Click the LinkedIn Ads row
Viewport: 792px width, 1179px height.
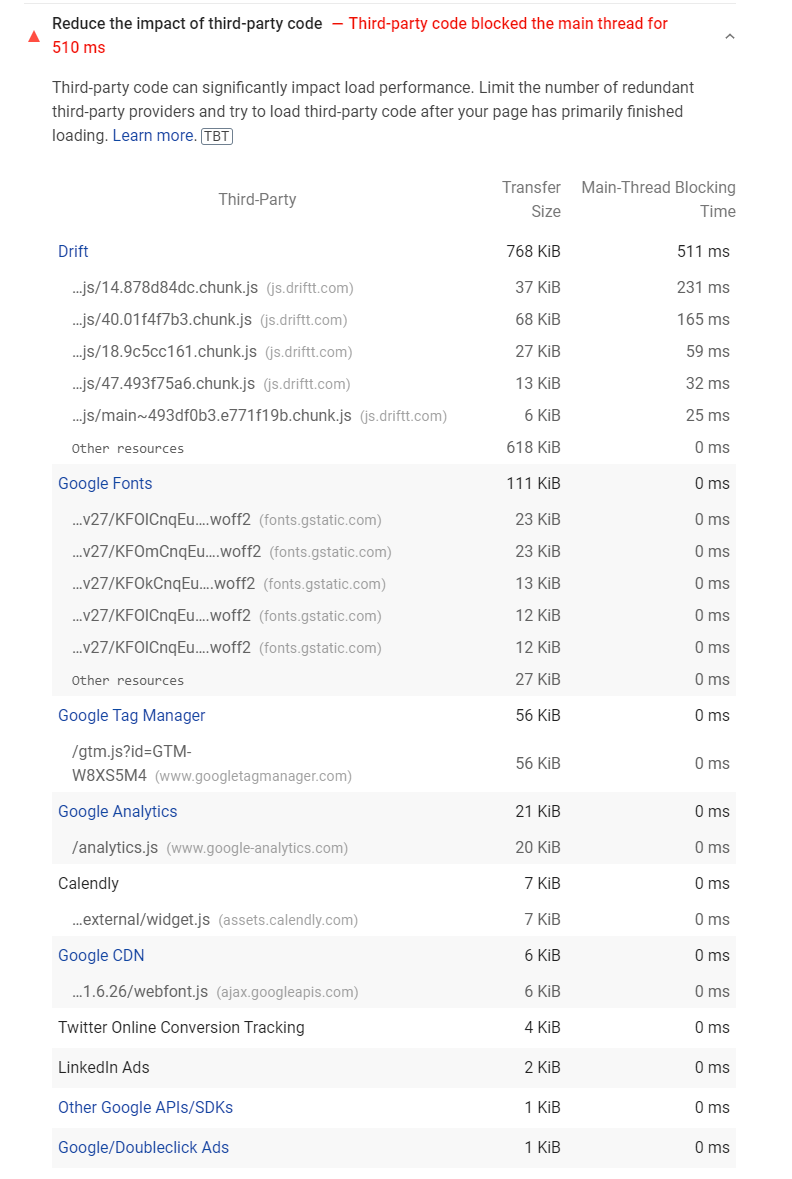point(393,1068)
